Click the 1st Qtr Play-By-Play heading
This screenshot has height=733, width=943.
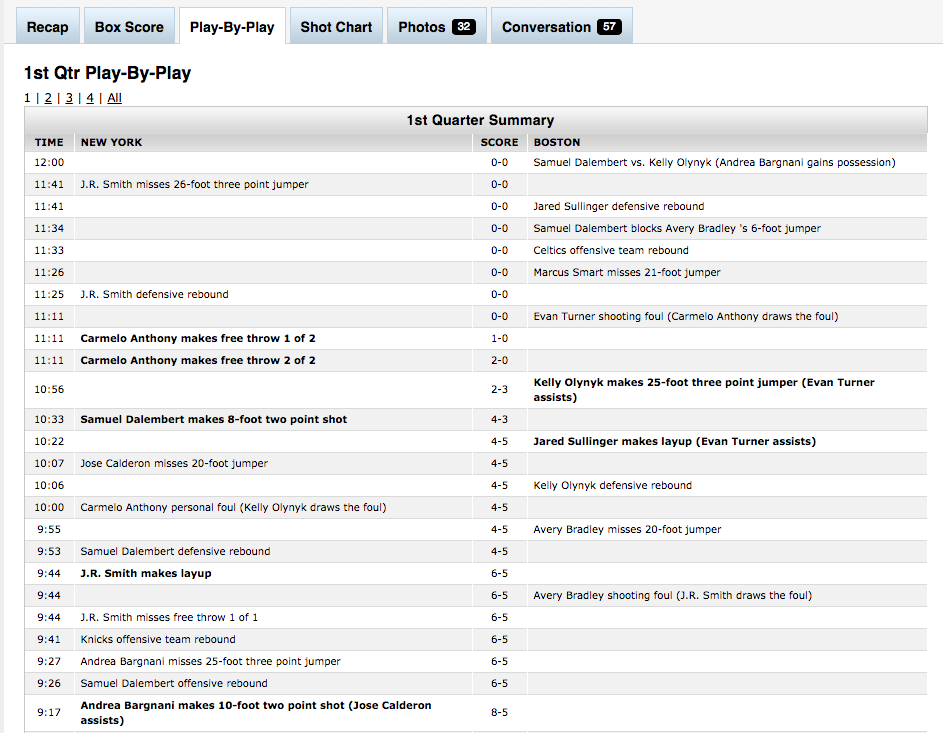pos(108,73)
